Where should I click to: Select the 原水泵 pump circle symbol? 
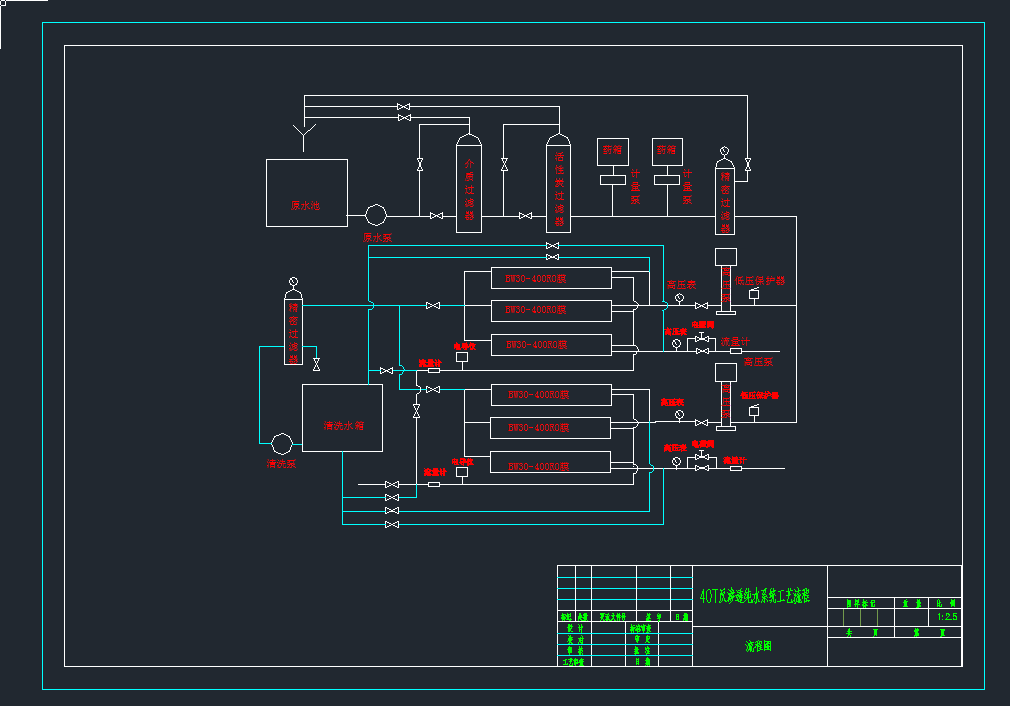point(376,215)
